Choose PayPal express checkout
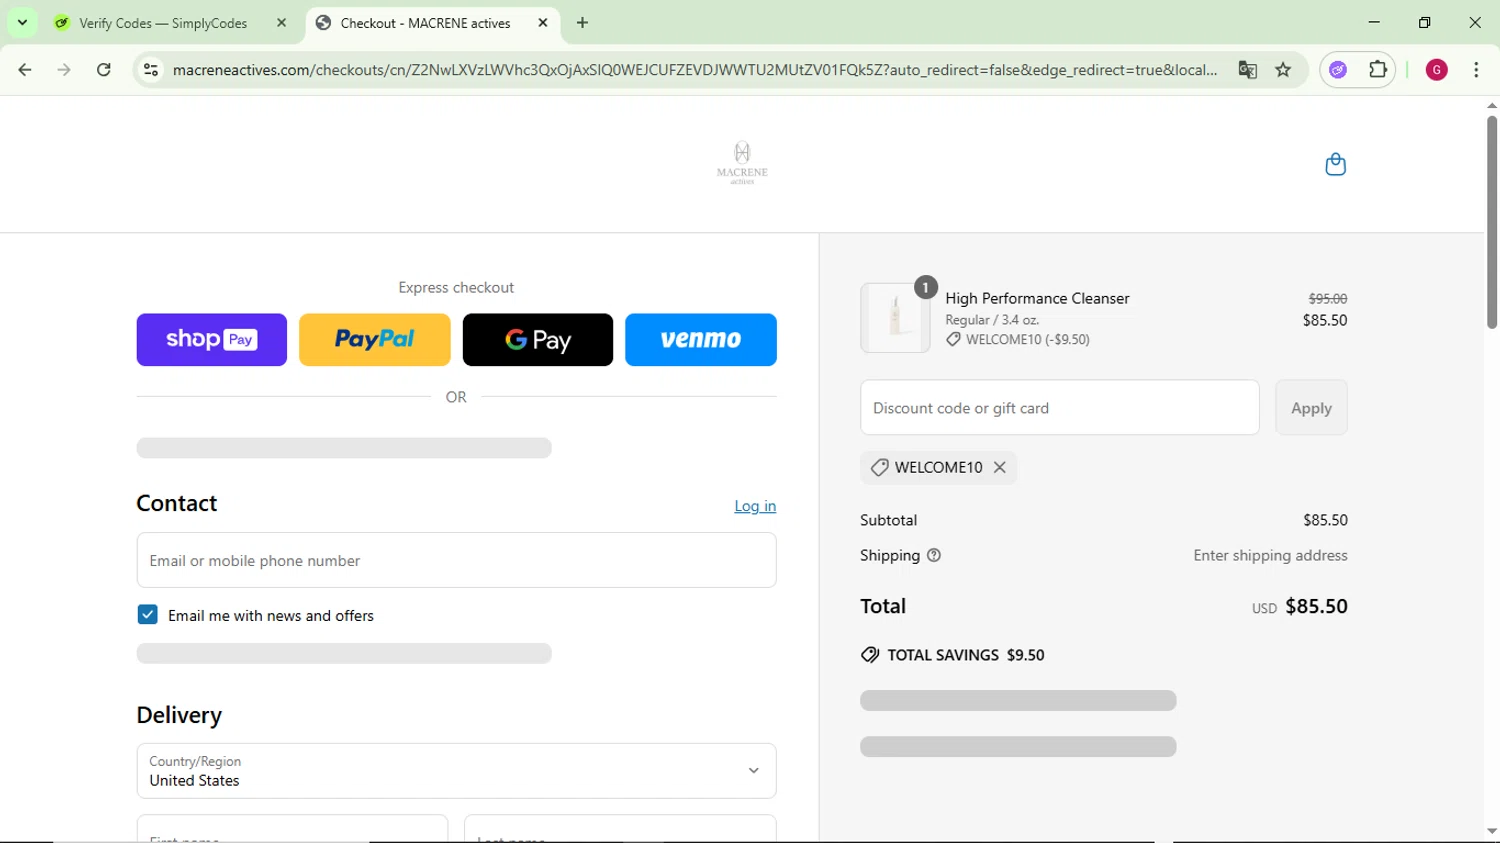Screen dimensions: 1500x843 point(375,340)
